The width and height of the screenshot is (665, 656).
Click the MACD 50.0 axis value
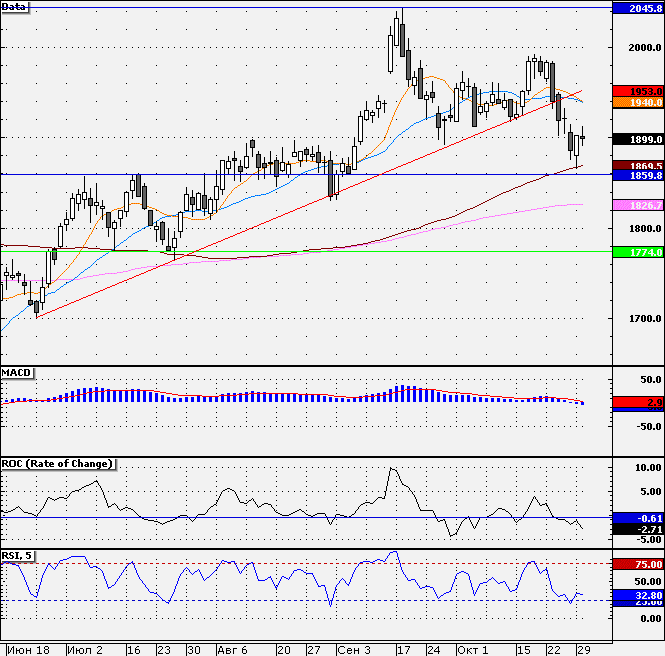tap(651, 380)
